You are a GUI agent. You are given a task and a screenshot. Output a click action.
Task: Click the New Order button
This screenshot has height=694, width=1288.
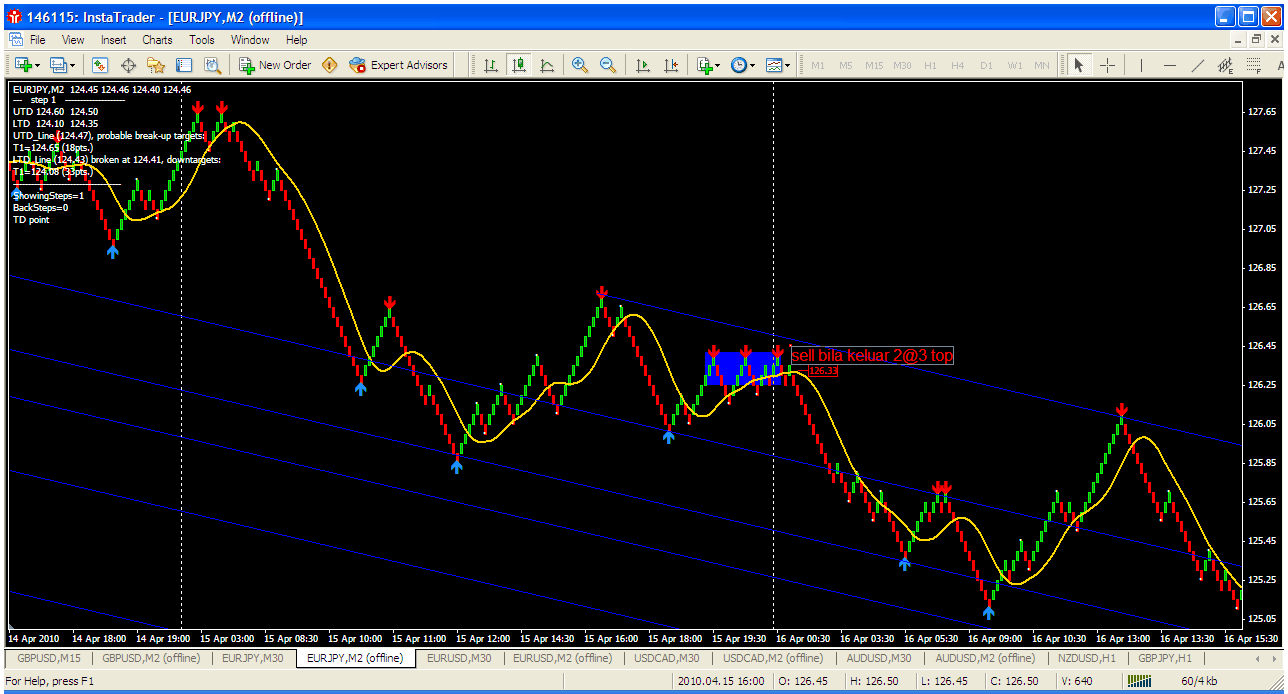(275, 65)
